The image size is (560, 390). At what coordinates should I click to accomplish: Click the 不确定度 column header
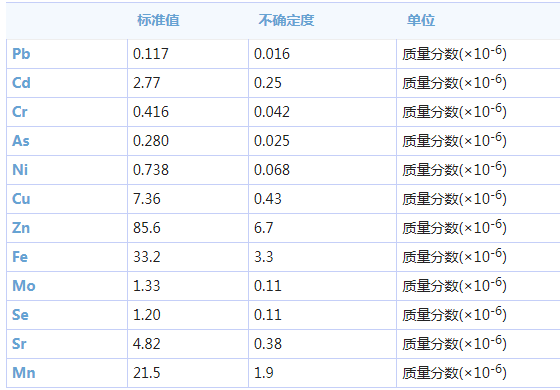286,20
